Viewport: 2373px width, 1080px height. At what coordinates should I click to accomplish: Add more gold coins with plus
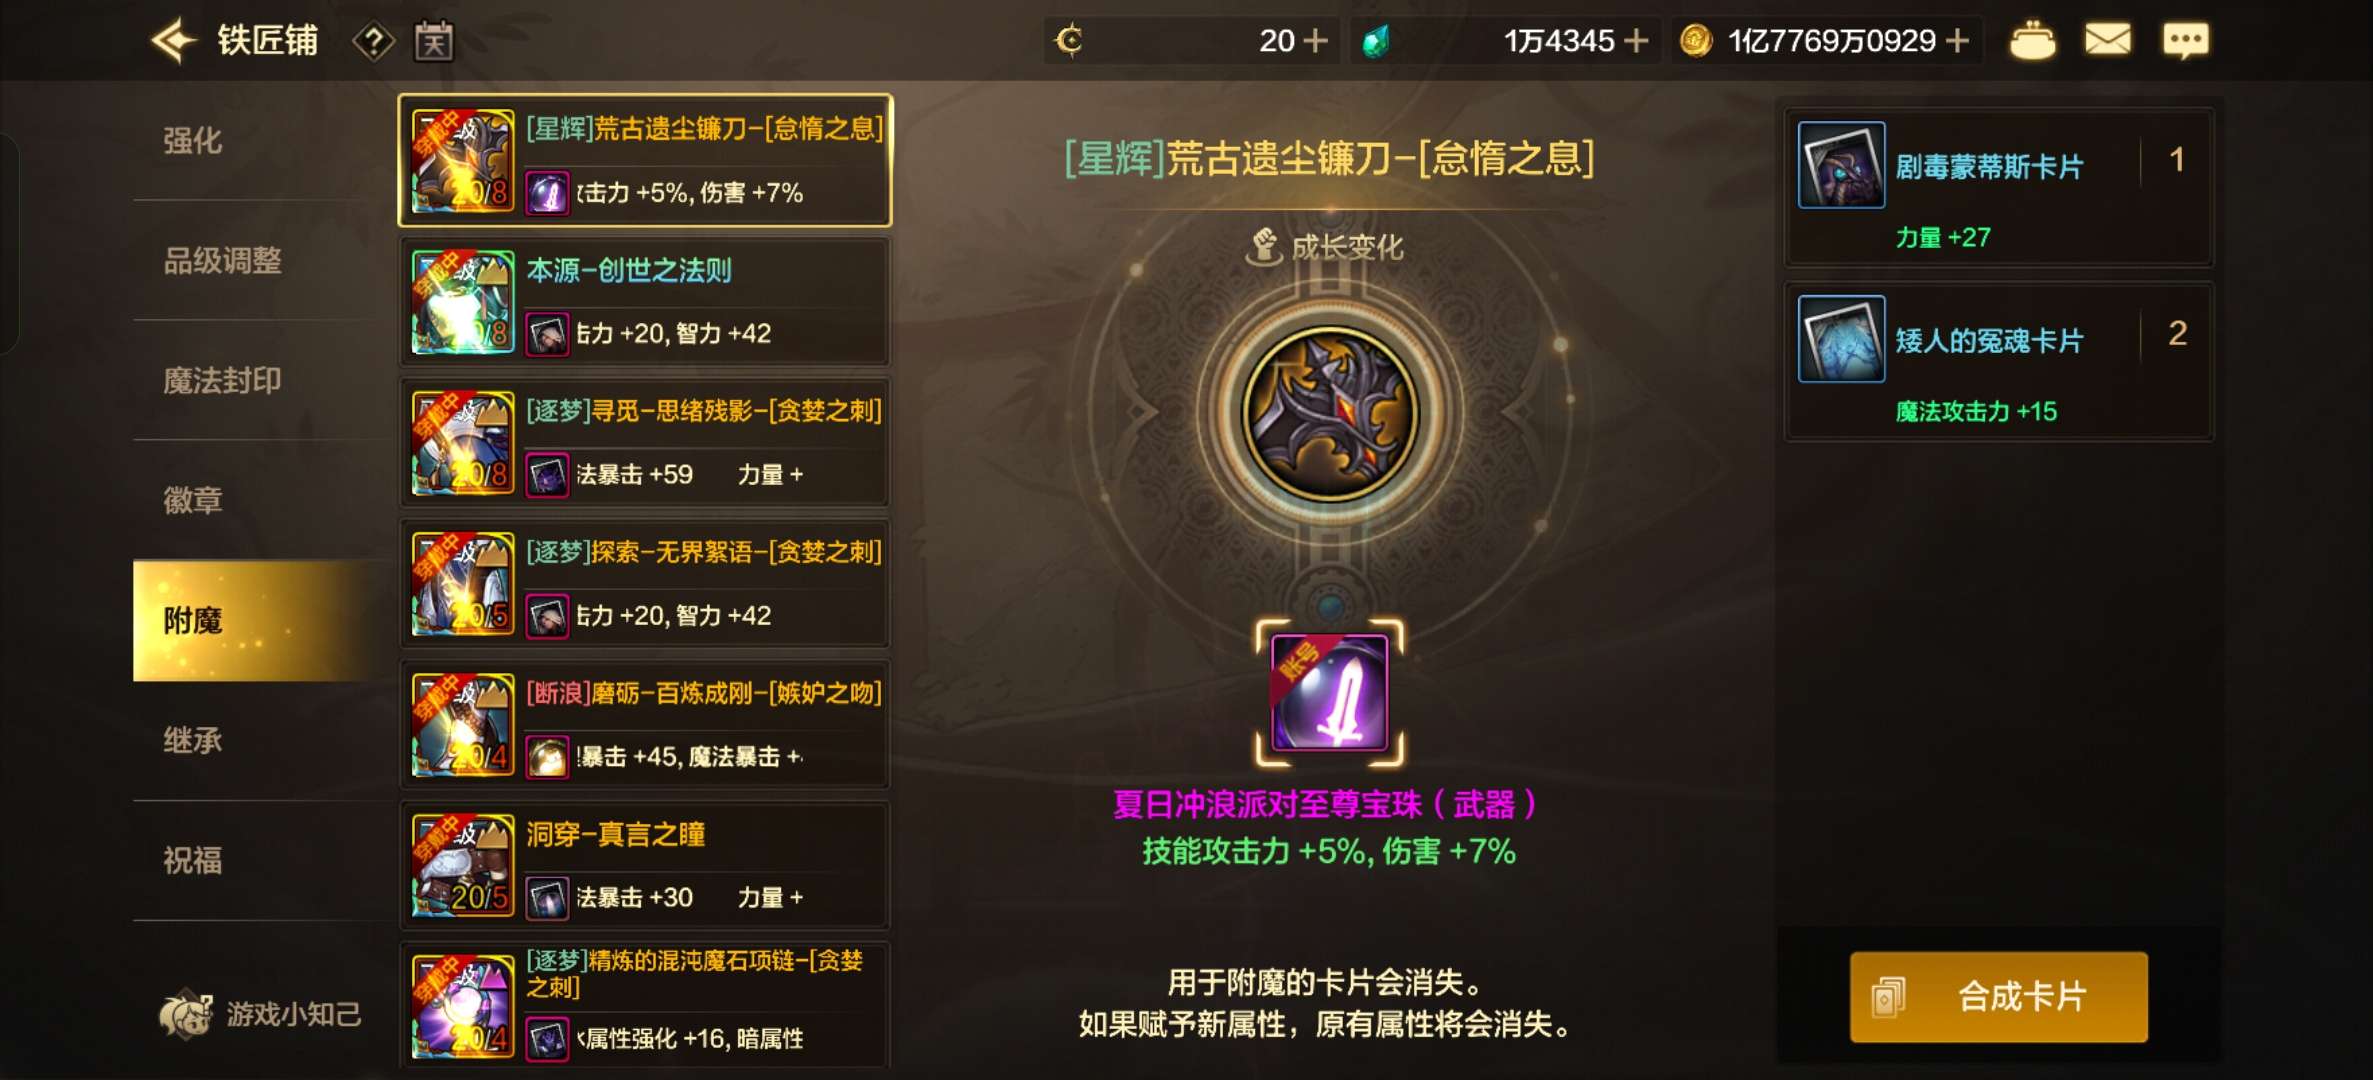pos(1958,41)
